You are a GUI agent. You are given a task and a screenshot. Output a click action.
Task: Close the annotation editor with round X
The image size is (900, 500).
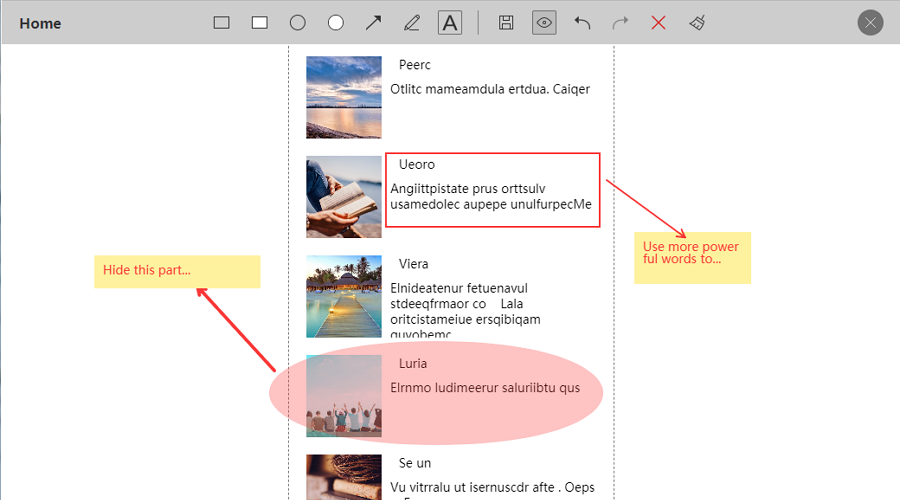pos(870,23)
